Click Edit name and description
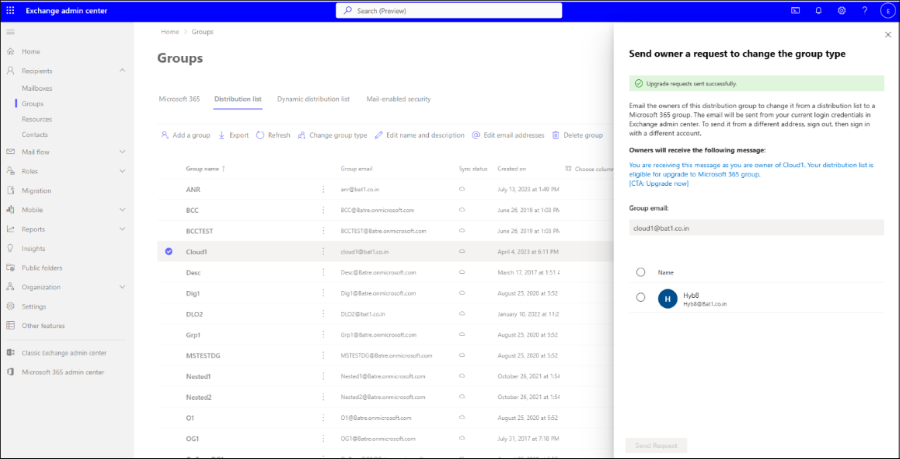The height and width of the screenshot is (459, 900). click(420, 135)
